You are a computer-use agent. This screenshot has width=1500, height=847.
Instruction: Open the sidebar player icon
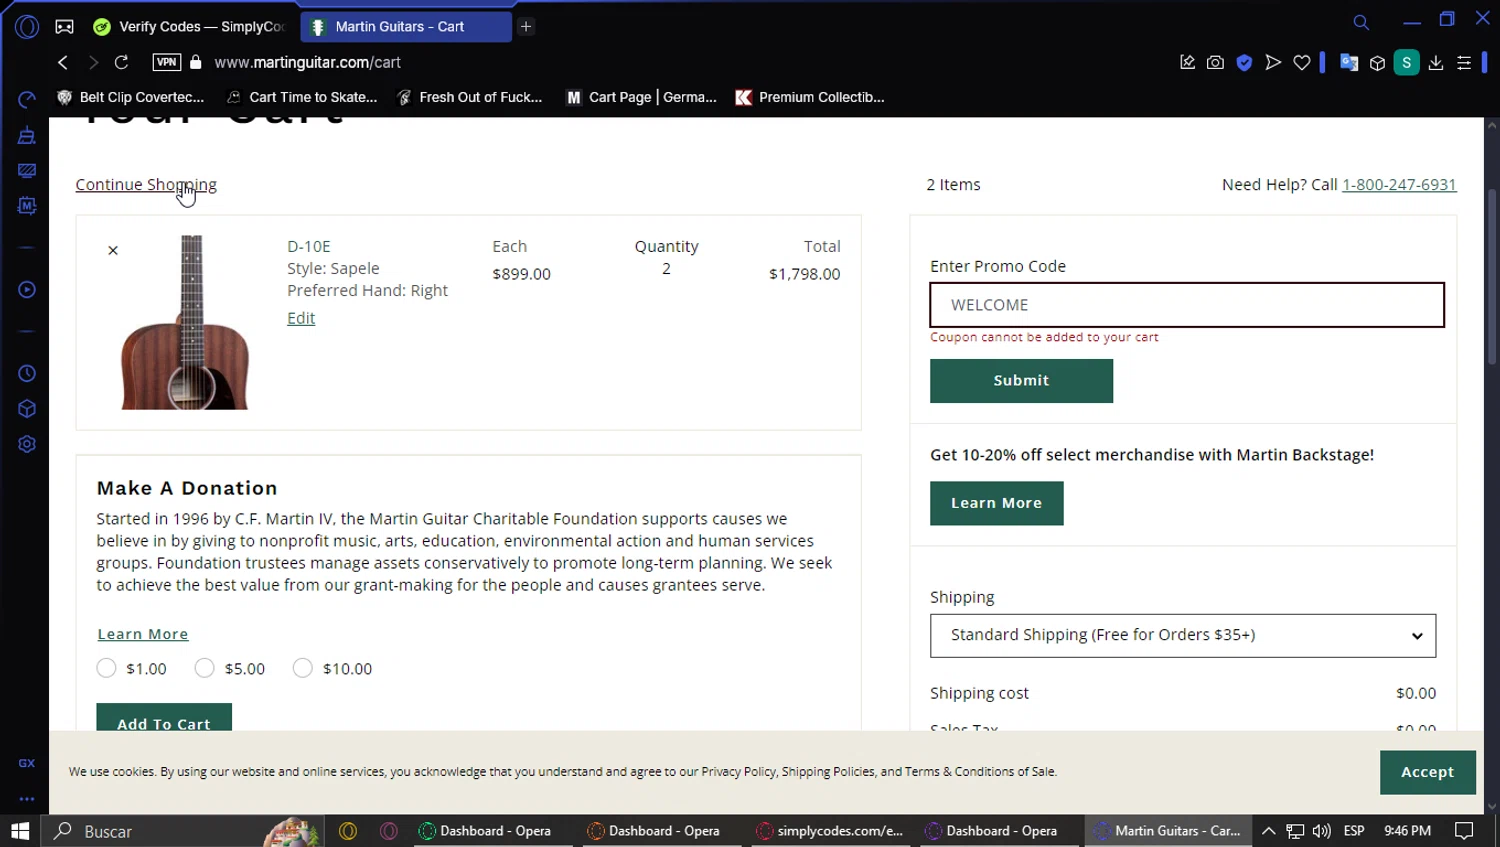(x=27, y=290)
